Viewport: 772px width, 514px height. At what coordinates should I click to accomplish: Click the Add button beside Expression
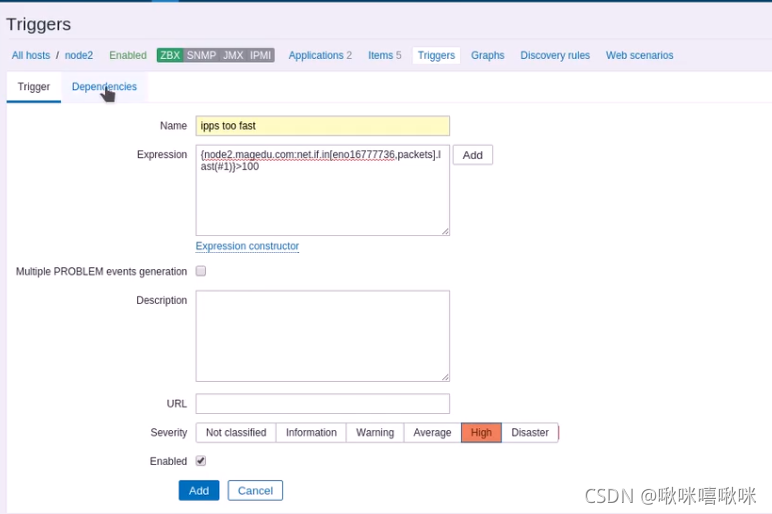[x=473, y=155]
